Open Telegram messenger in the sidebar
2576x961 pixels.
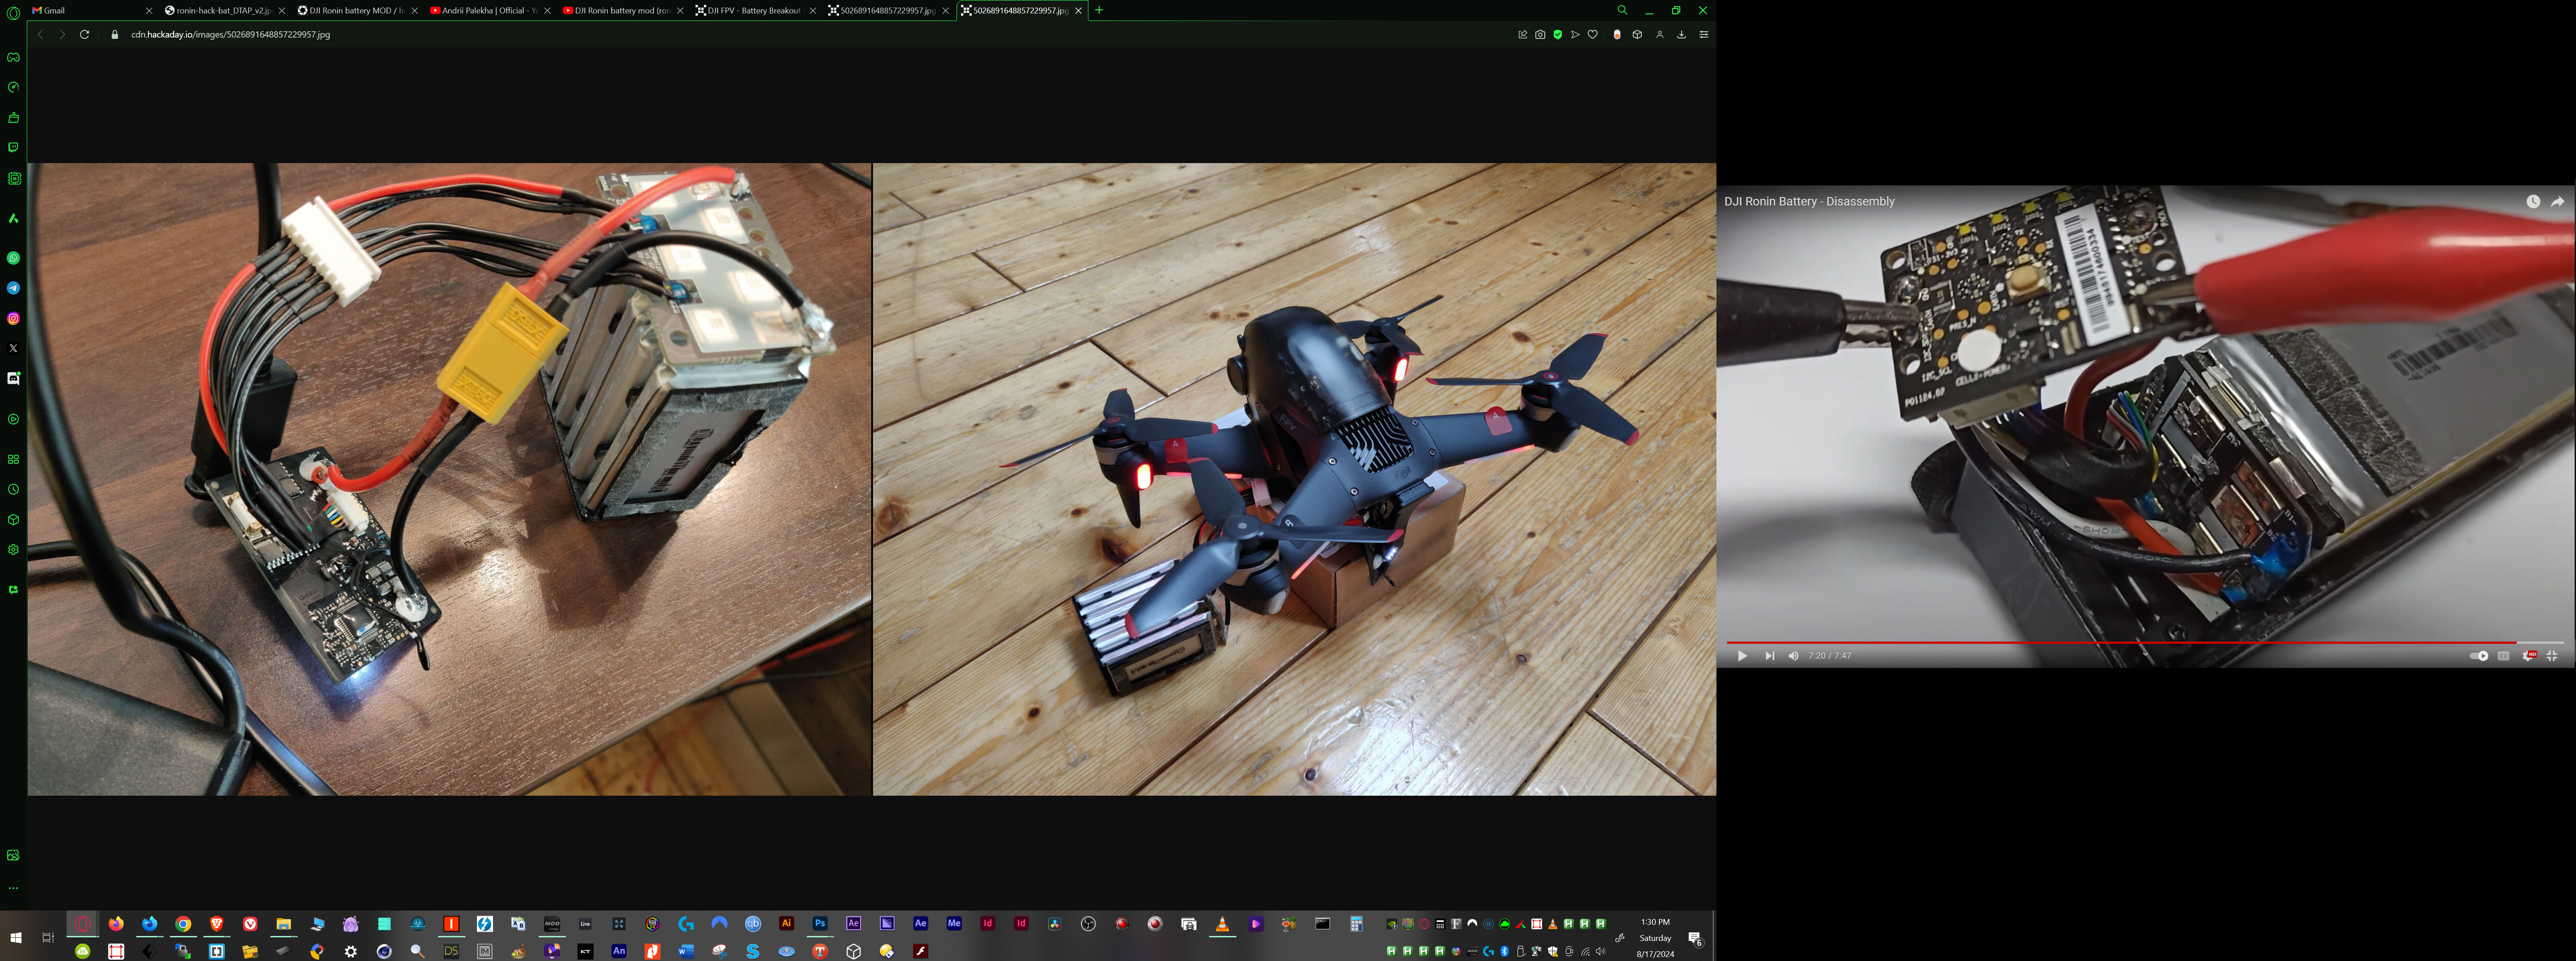tap(13, 288)
